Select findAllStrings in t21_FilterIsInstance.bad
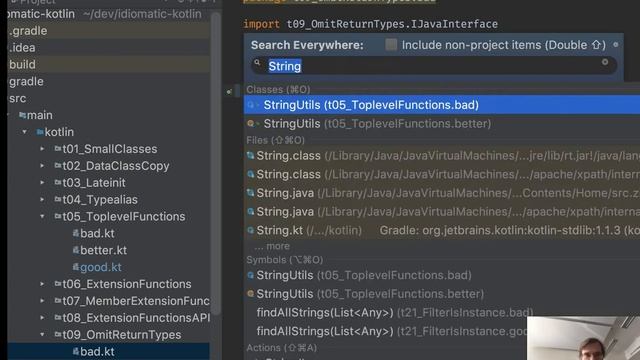Image resolution: width=640 pixels, height=360 pixels. tap(394, 313)
